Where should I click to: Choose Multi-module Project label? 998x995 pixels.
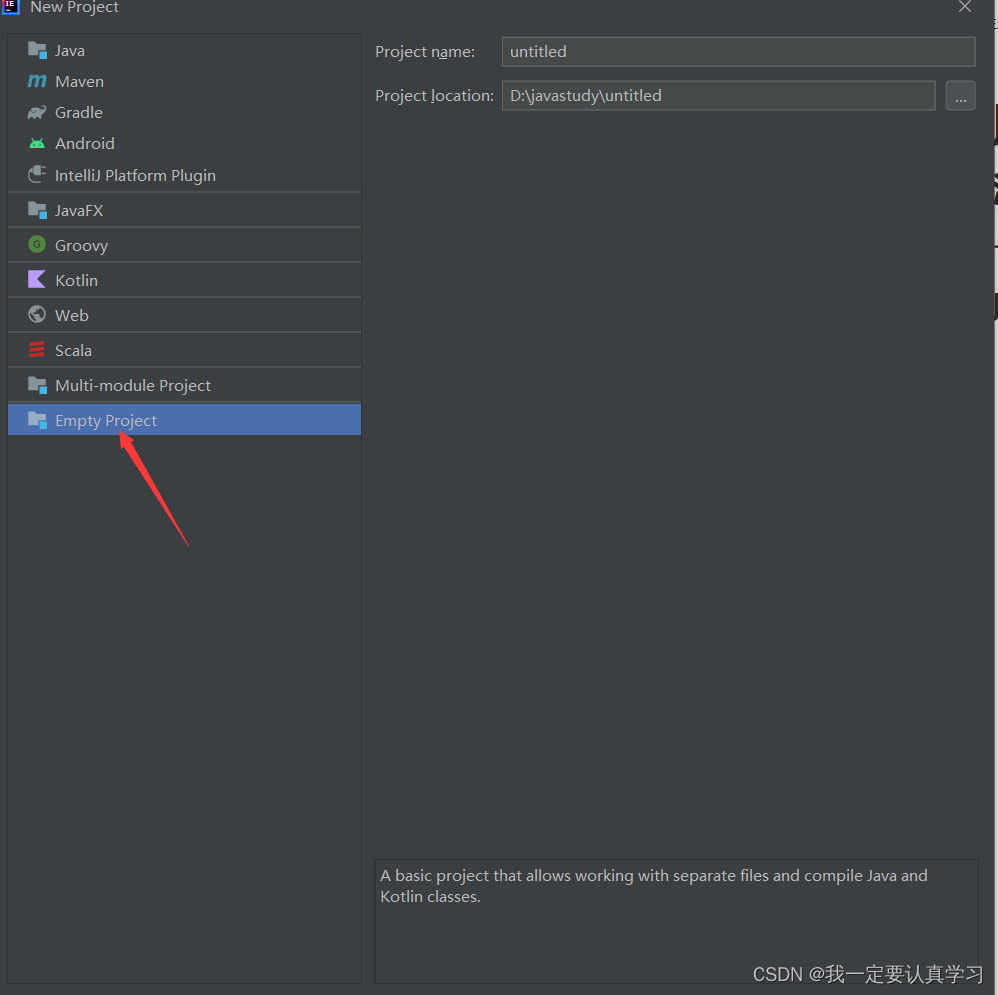tap(132, 386)
